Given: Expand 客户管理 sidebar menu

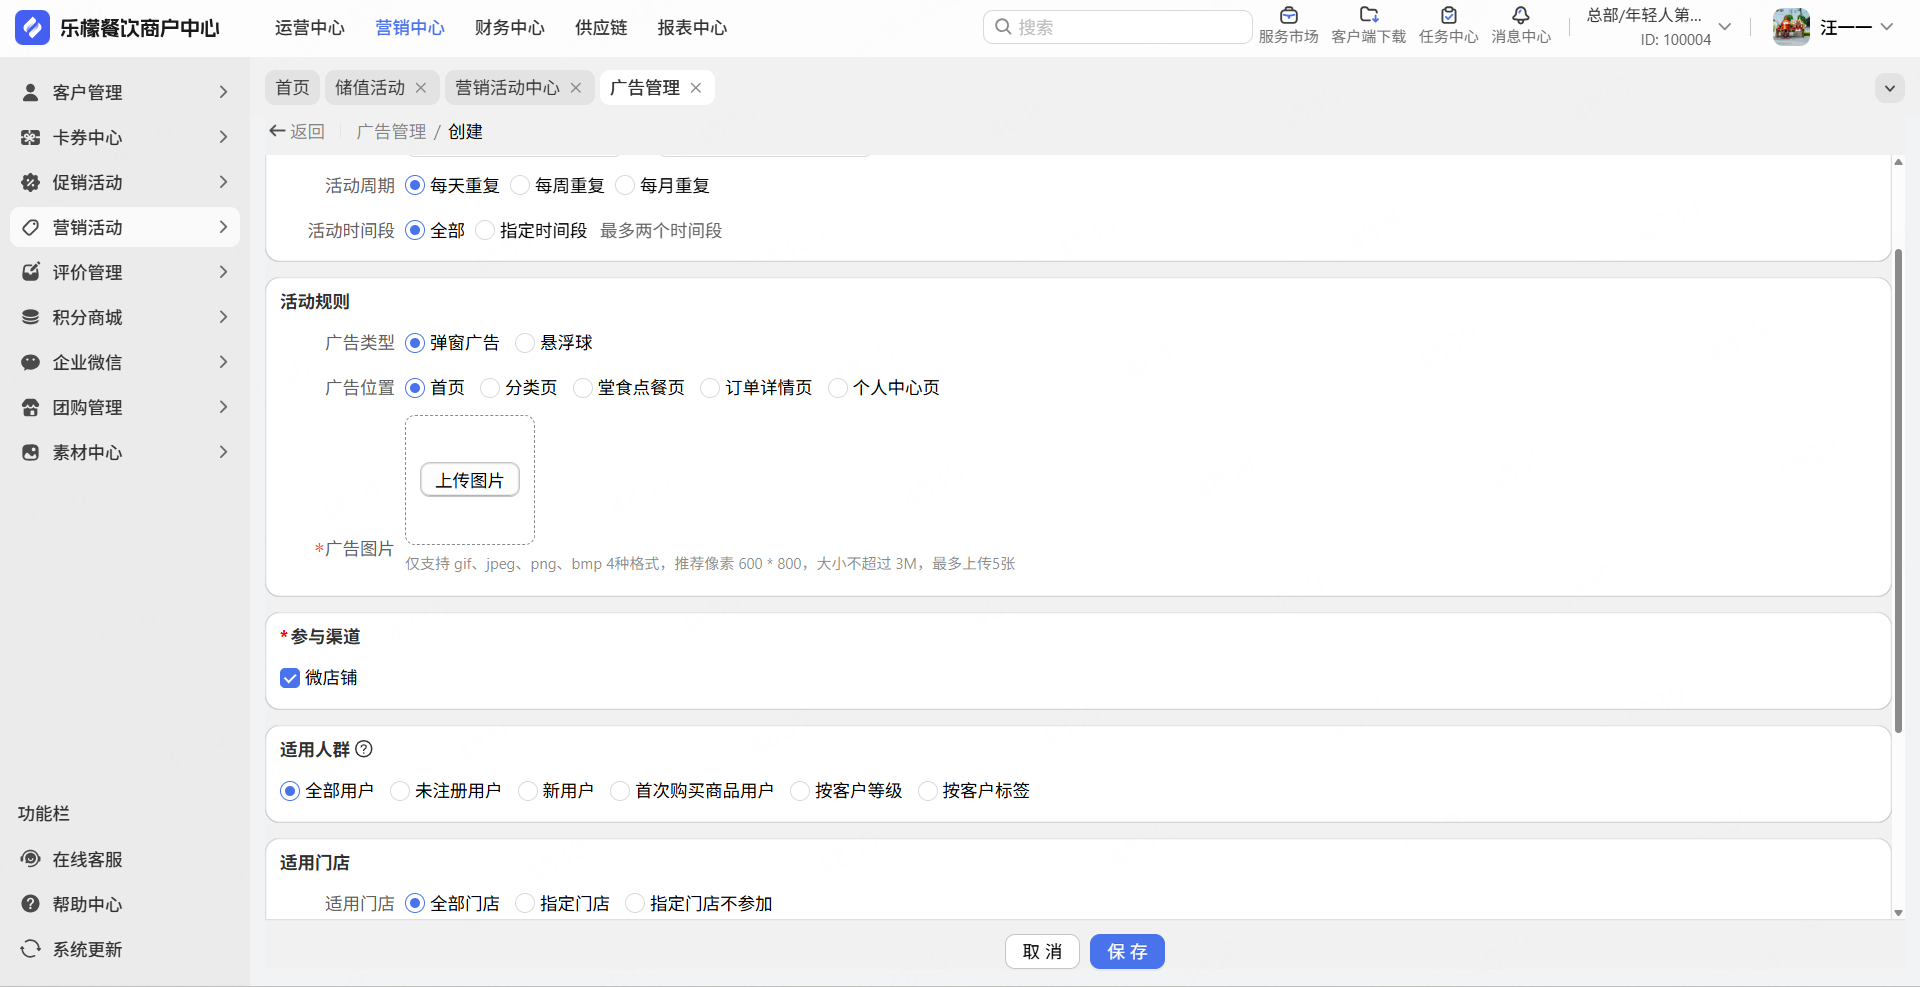Looking at the screenshot, I should click(125, 92).
